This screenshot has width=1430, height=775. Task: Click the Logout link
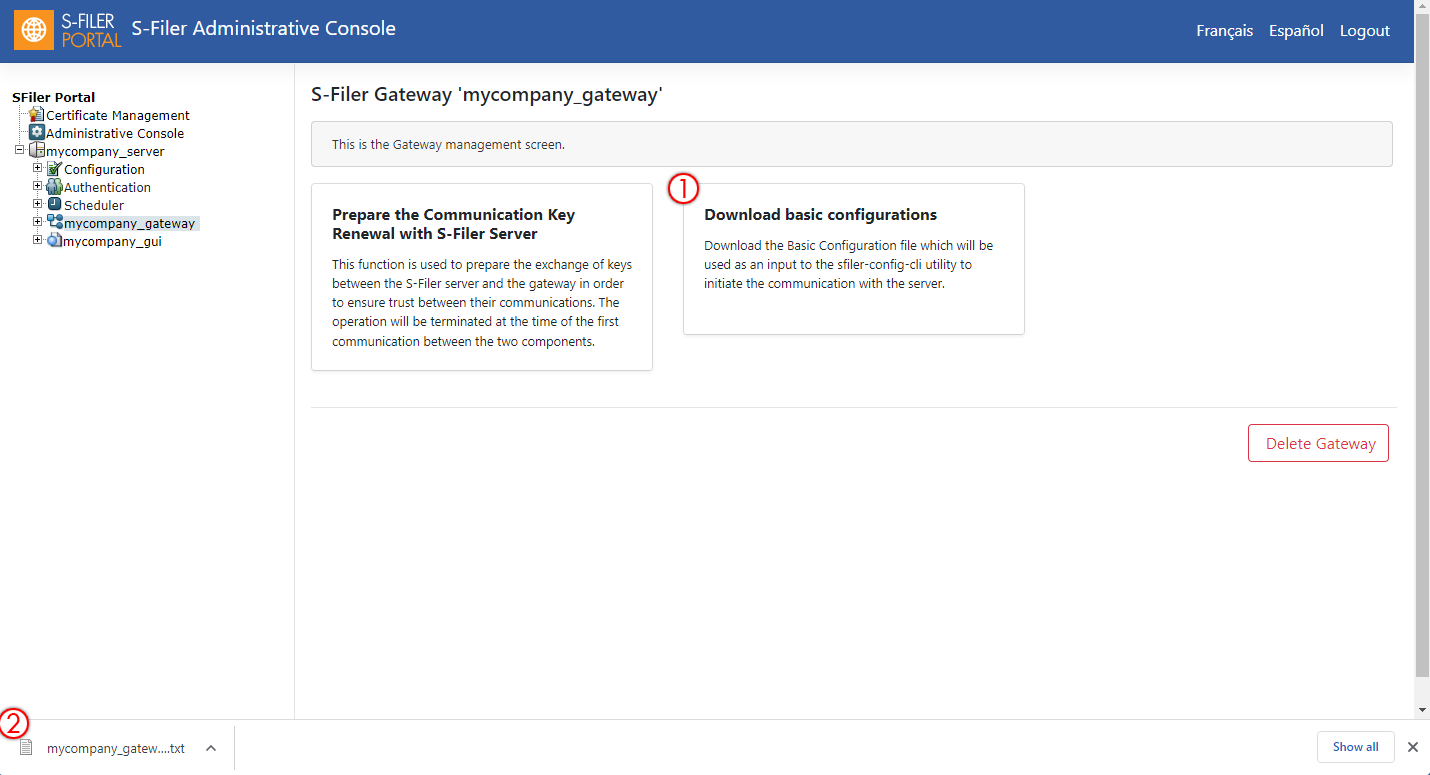[1365, 31]
